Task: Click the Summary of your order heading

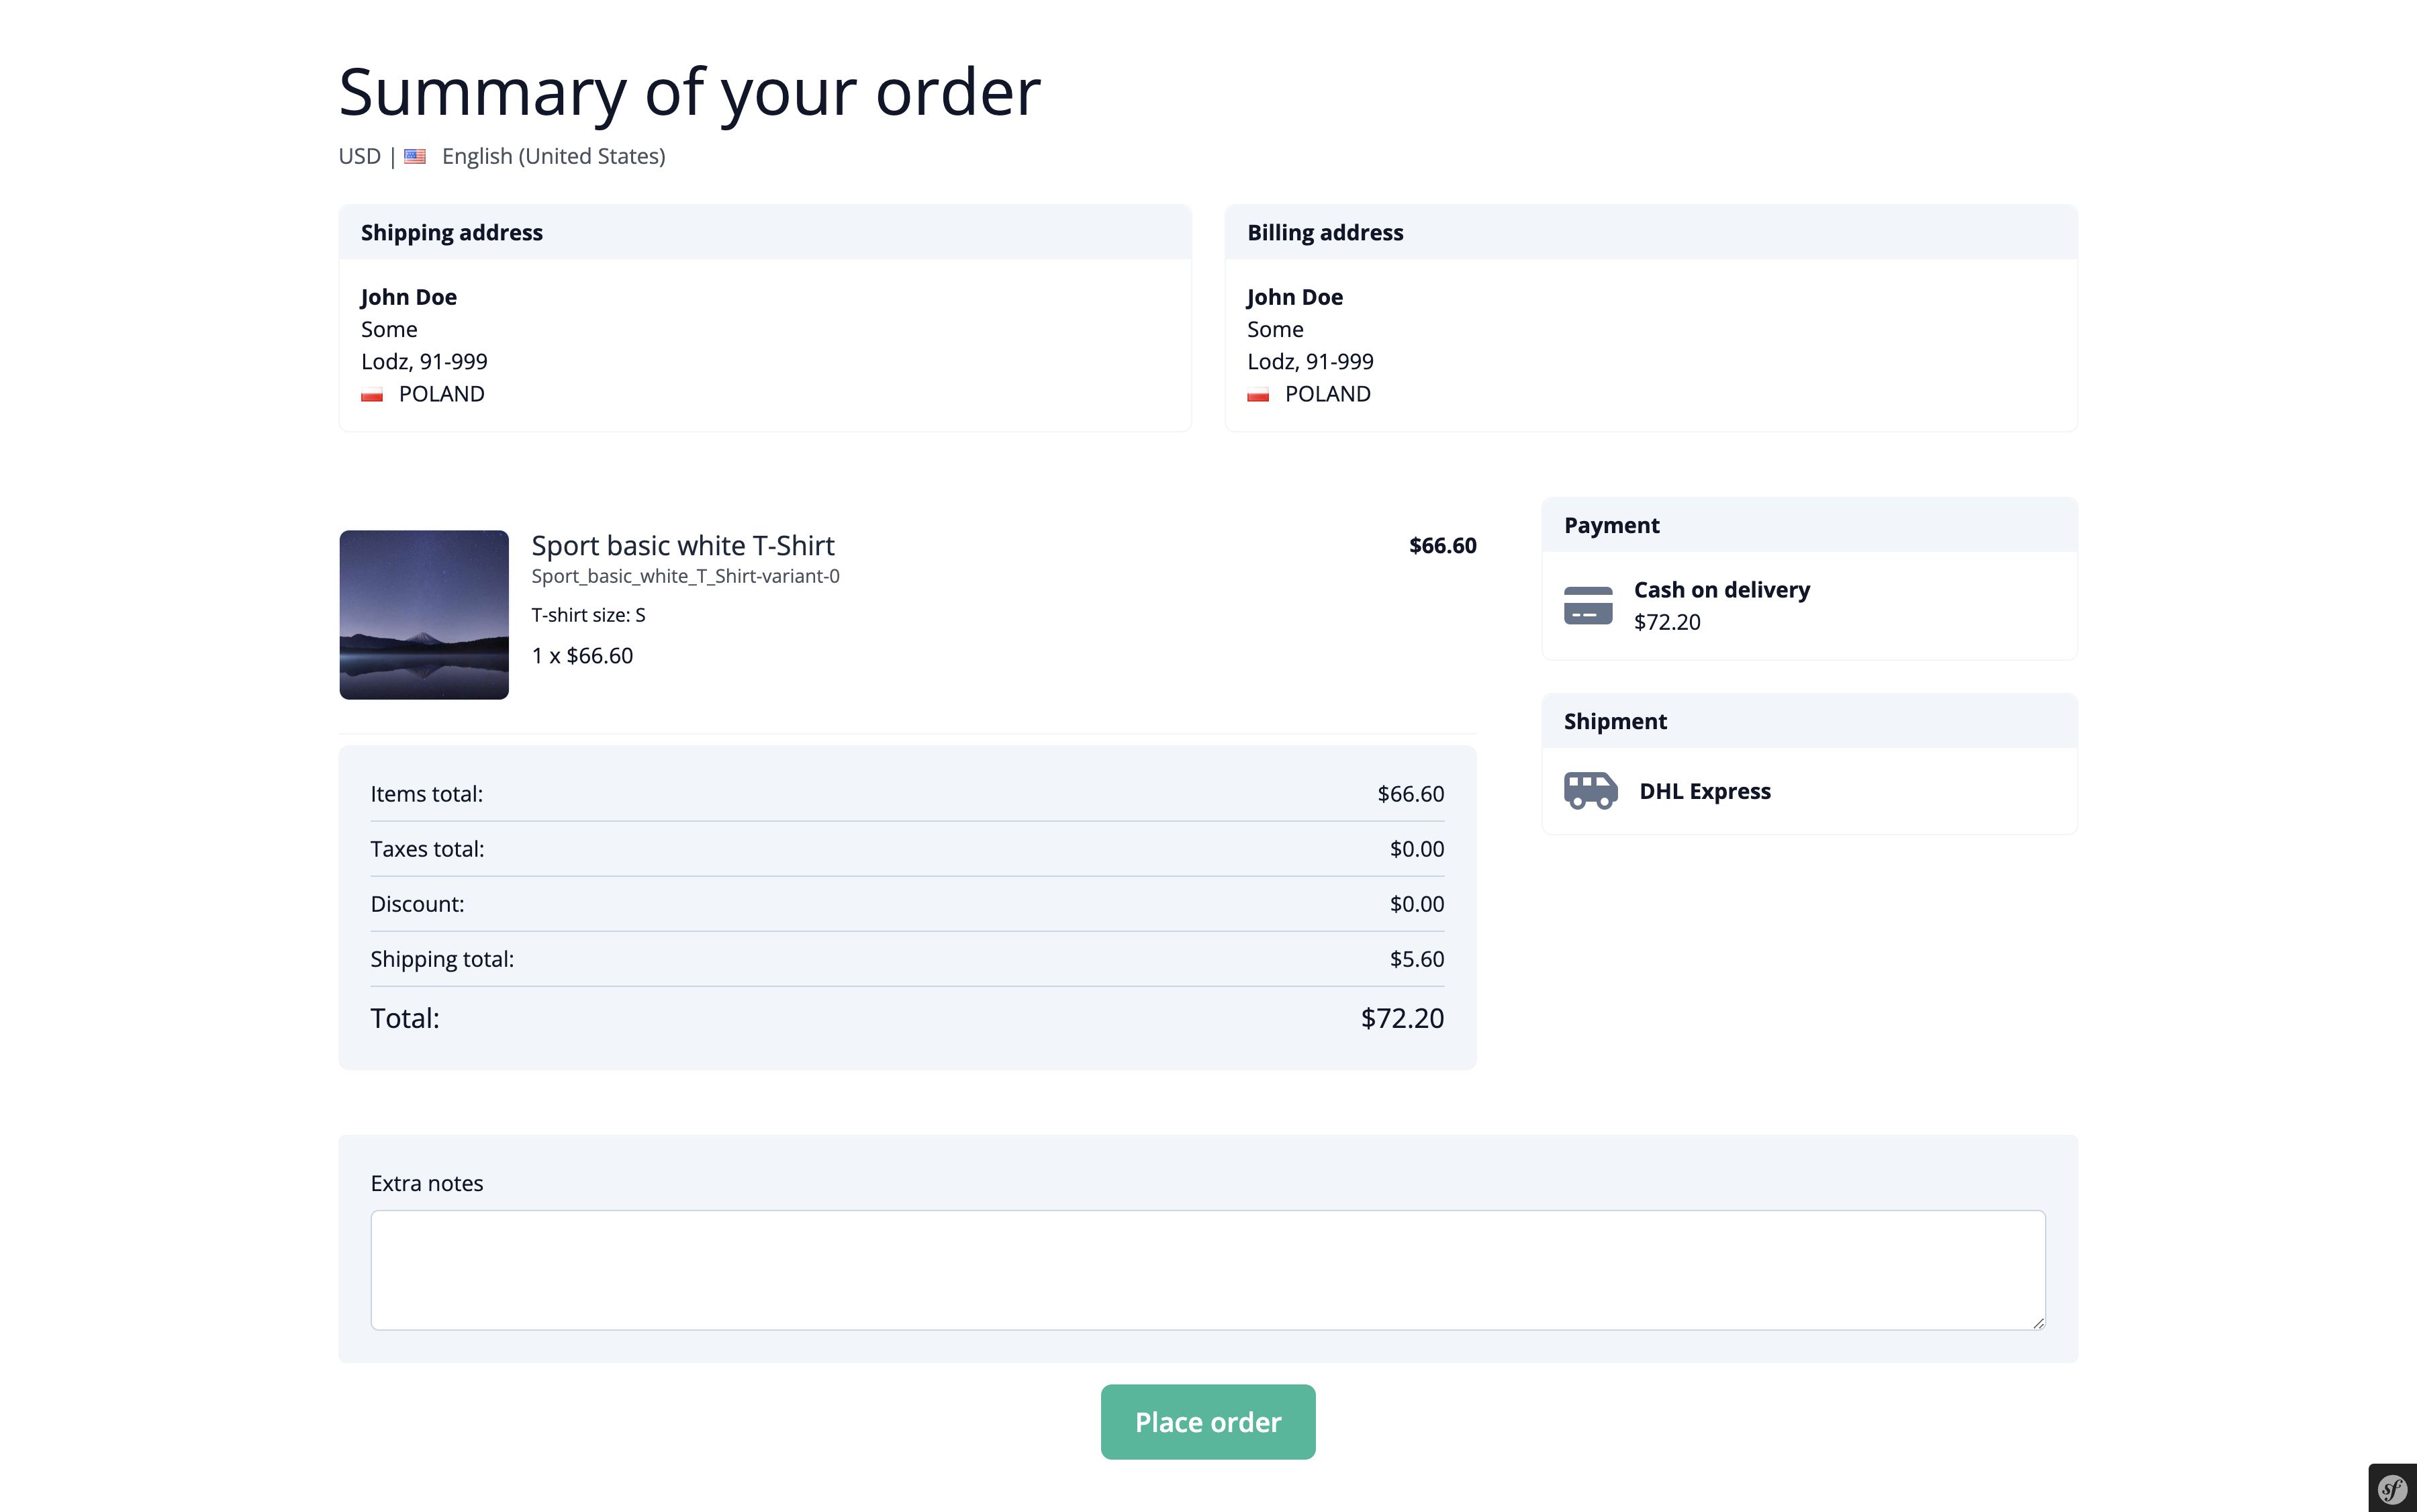Action: [689, 92]
